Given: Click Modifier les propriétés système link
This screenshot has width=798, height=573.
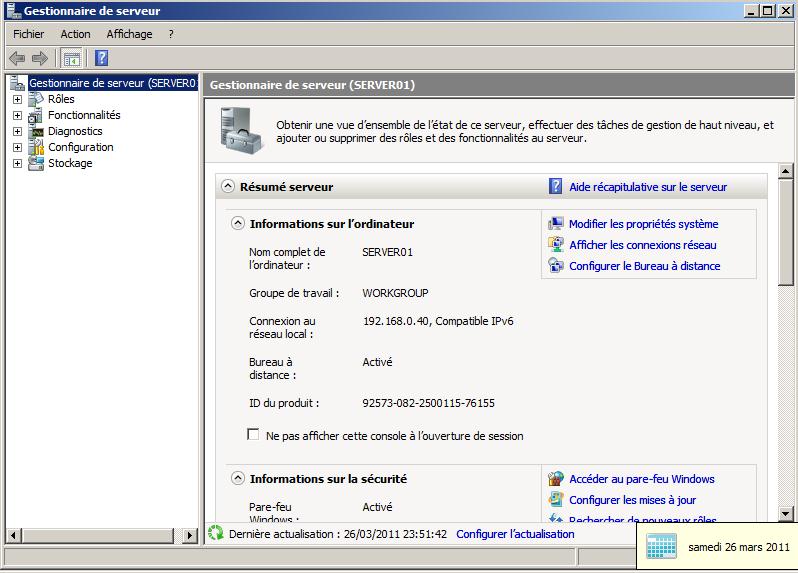Looking at the screenshot, I should (643, 224).
